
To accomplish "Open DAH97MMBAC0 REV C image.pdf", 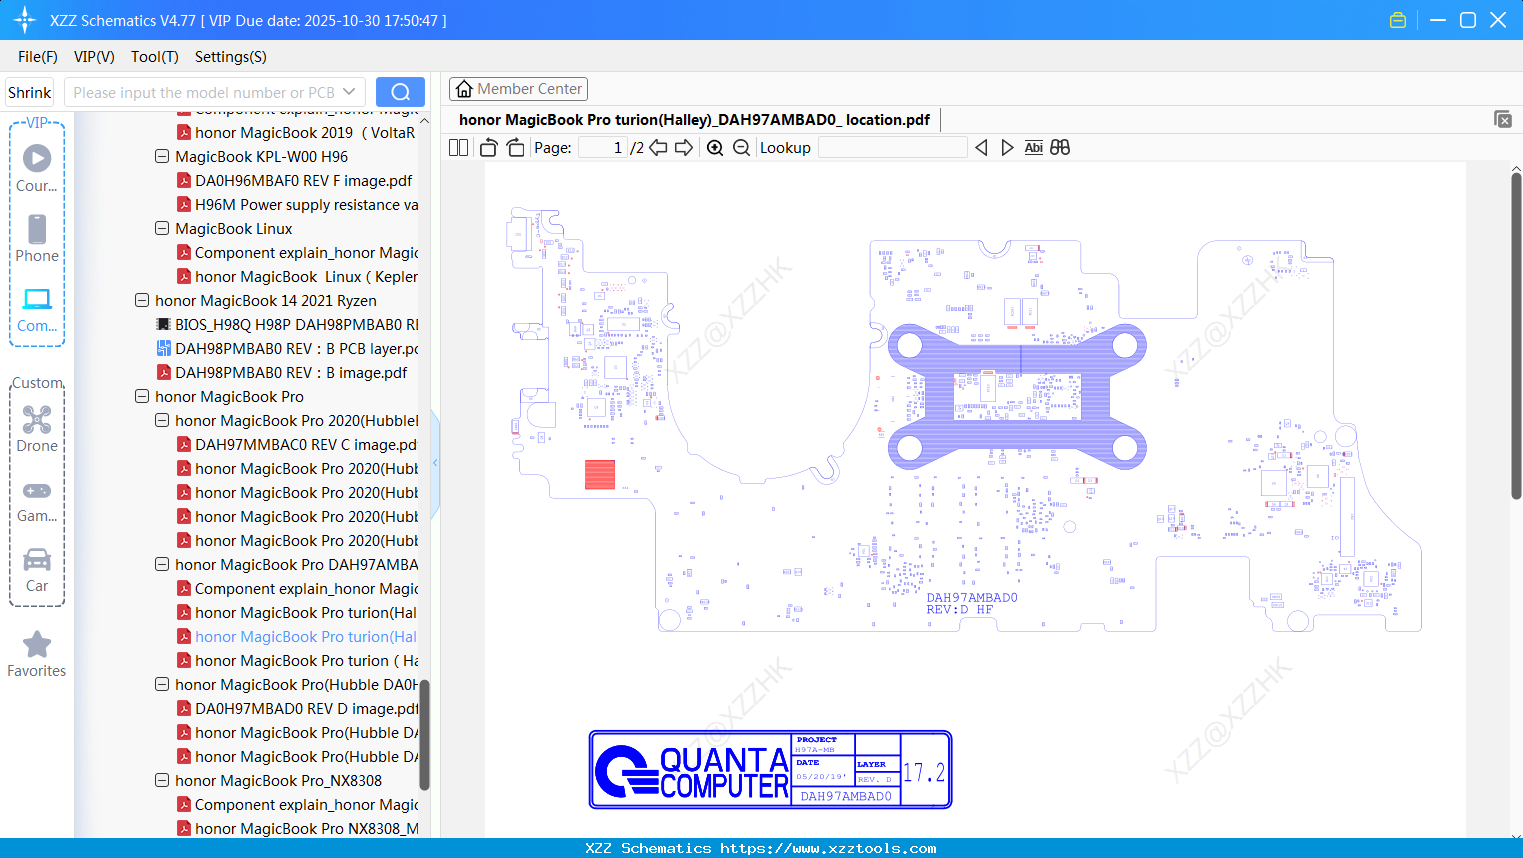I will click(297, 444).
